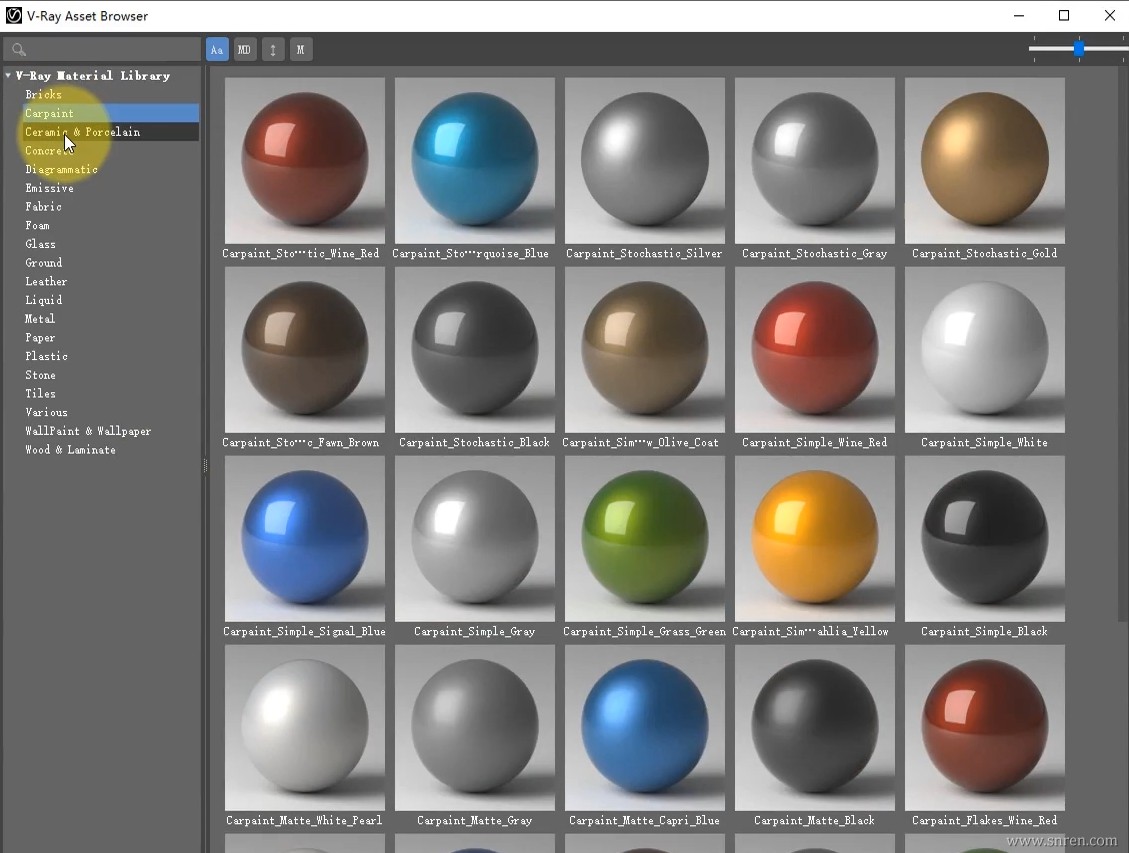The height and width of the screenshot is (853, 1129).
Task: Select the Stochastic Turquoise Blue carpaint thumbnail
Action: tap(474, 161)
